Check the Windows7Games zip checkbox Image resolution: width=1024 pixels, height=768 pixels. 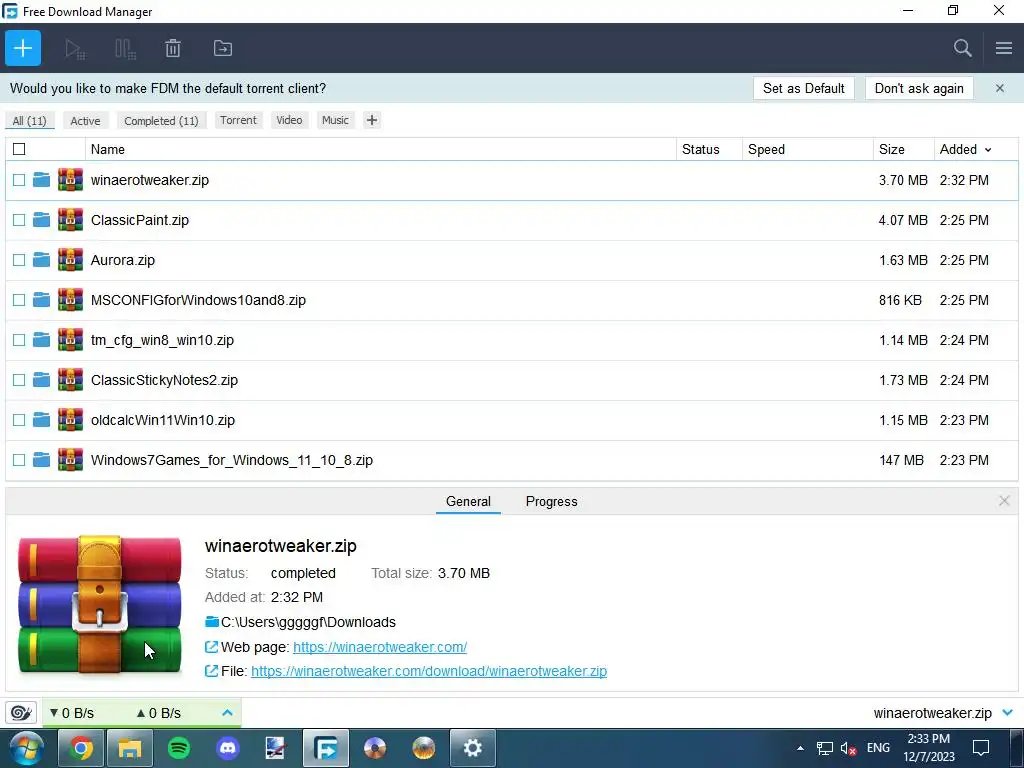coord(19,460)
